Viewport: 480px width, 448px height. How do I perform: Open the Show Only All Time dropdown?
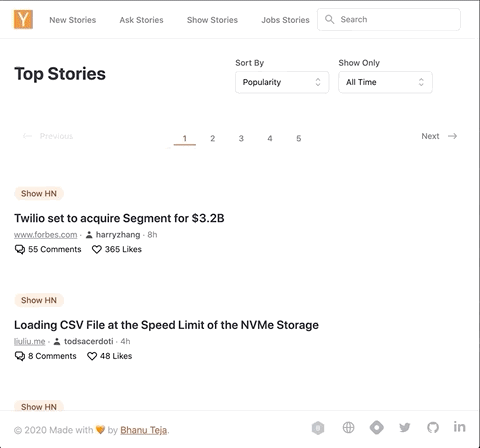coord(385,82)
